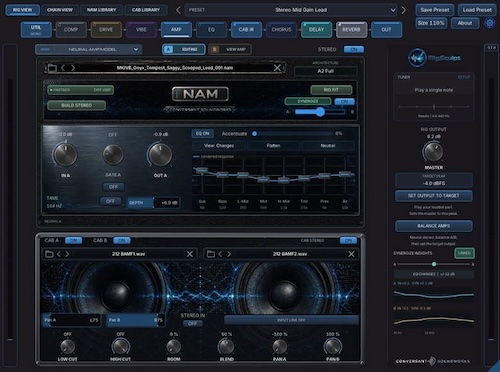
Task: Open the settings gear icon beside About
Action: pos(489,23)
